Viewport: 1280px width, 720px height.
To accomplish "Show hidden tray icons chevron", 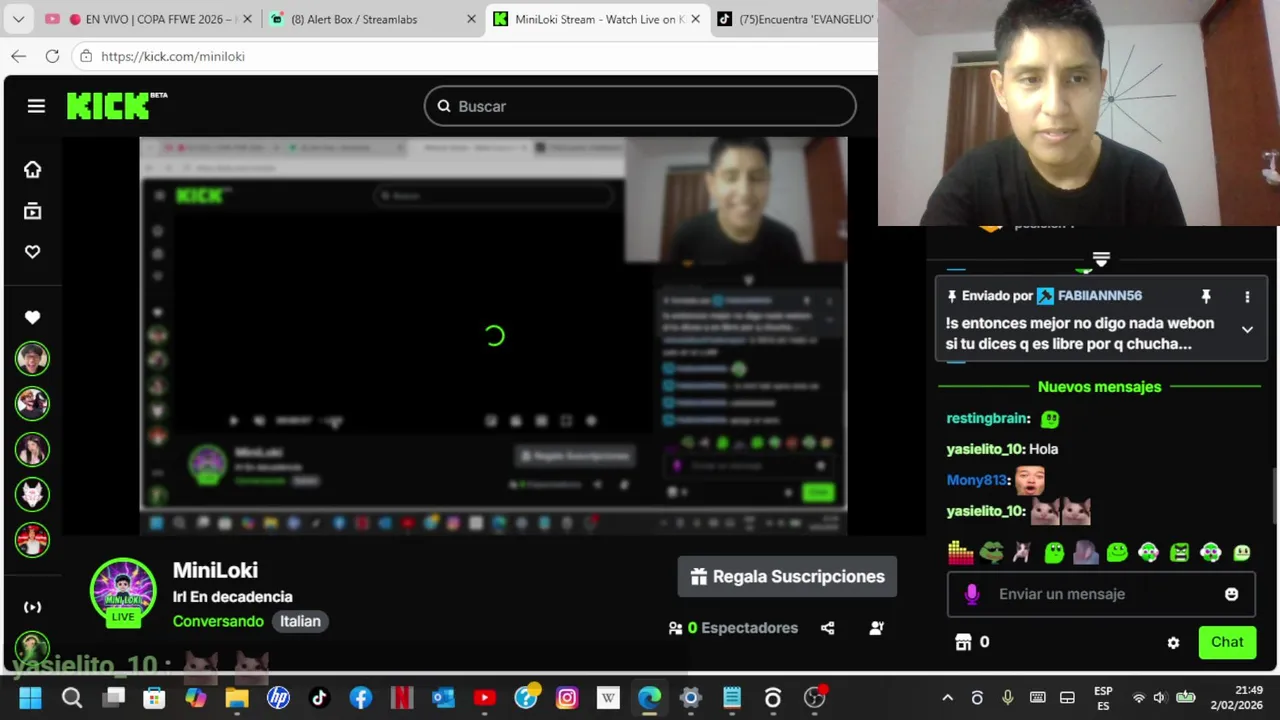I will click(x=947, y=698).
